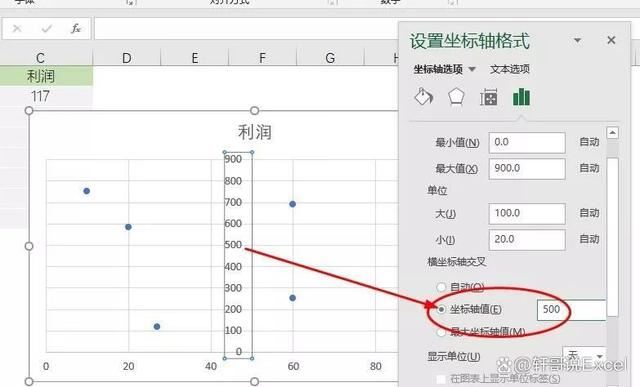Open the Fill & Line paint bucket icon
640x387 pixels.
[424, 97]
